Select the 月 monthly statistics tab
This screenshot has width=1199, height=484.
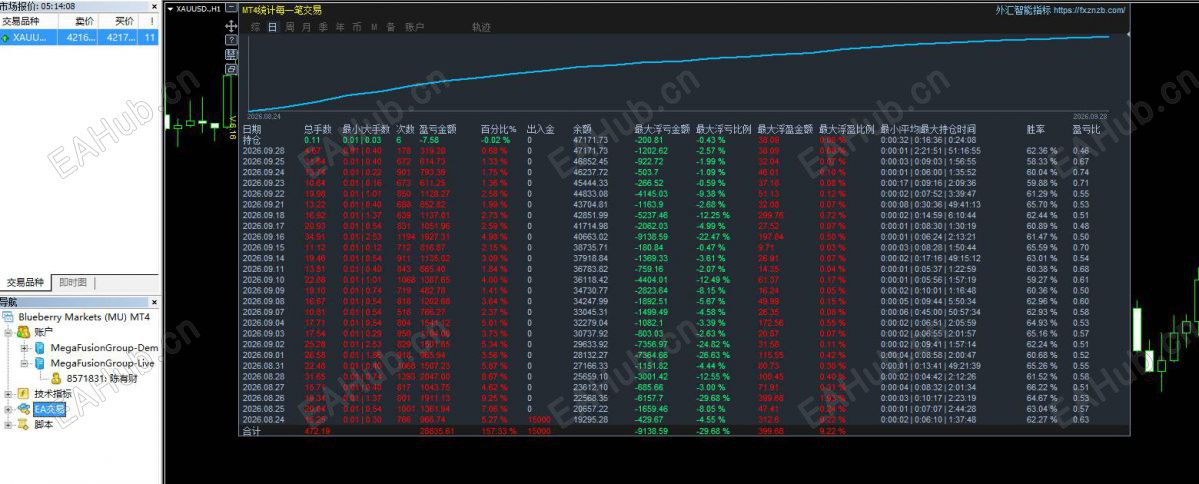(x=307, y=28)
